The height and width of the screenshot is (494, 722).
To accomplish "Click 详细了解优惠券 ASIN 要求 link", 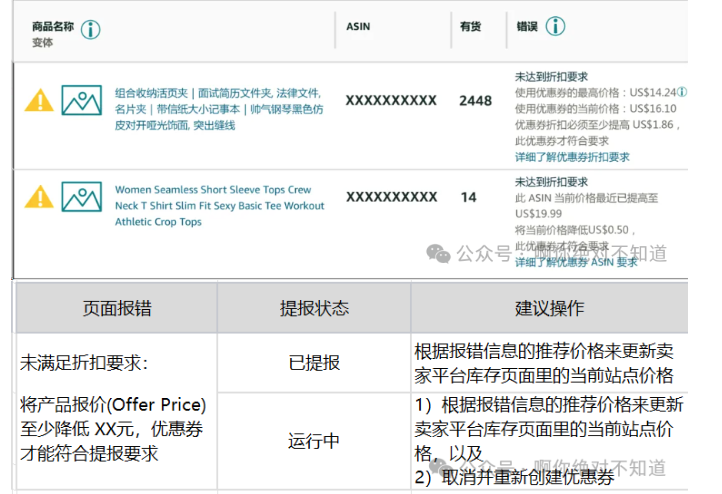I will coord(575,262).
